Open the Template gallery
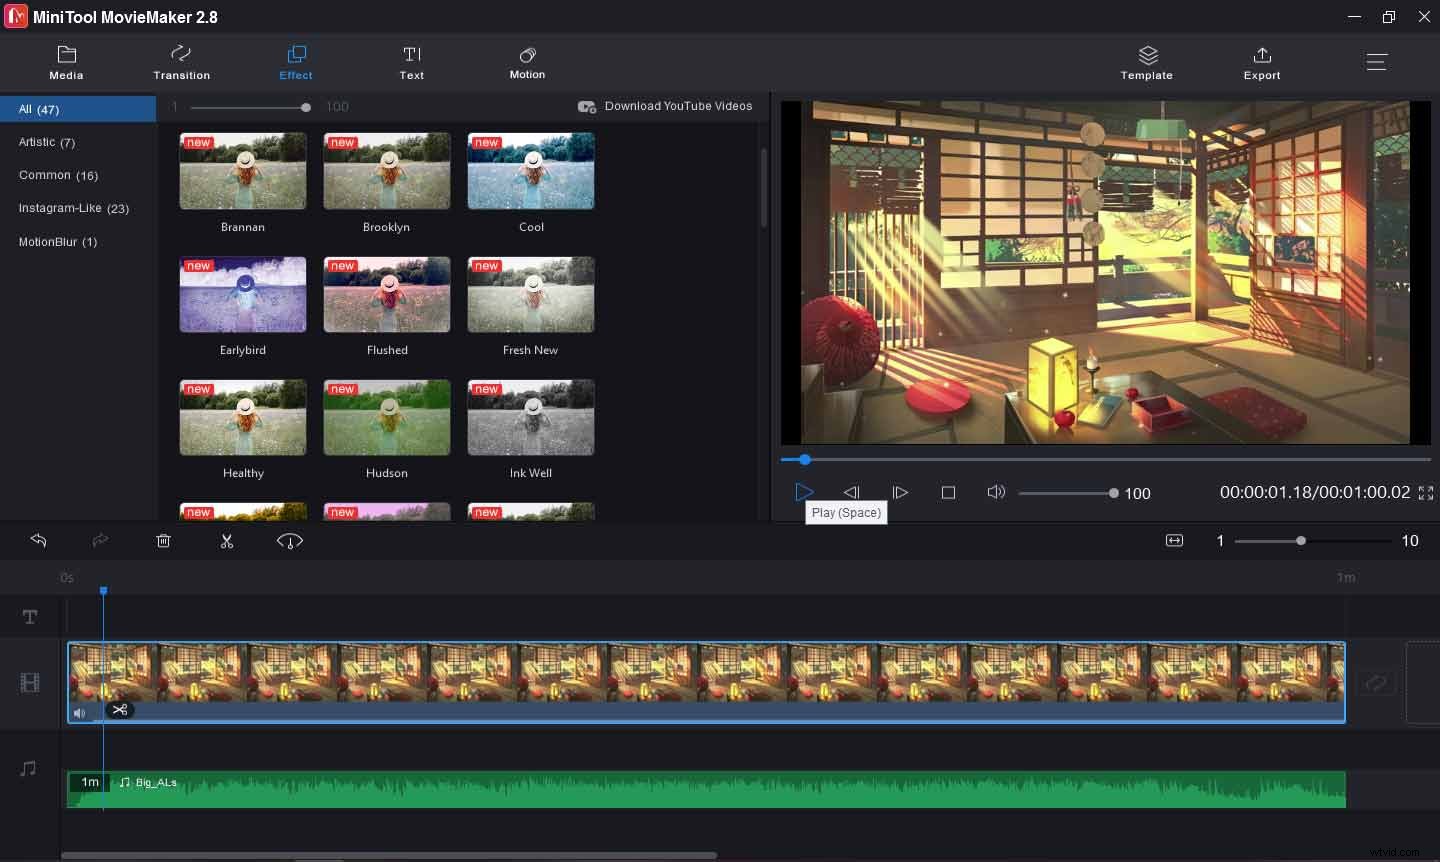 [x=1146, y=62]
